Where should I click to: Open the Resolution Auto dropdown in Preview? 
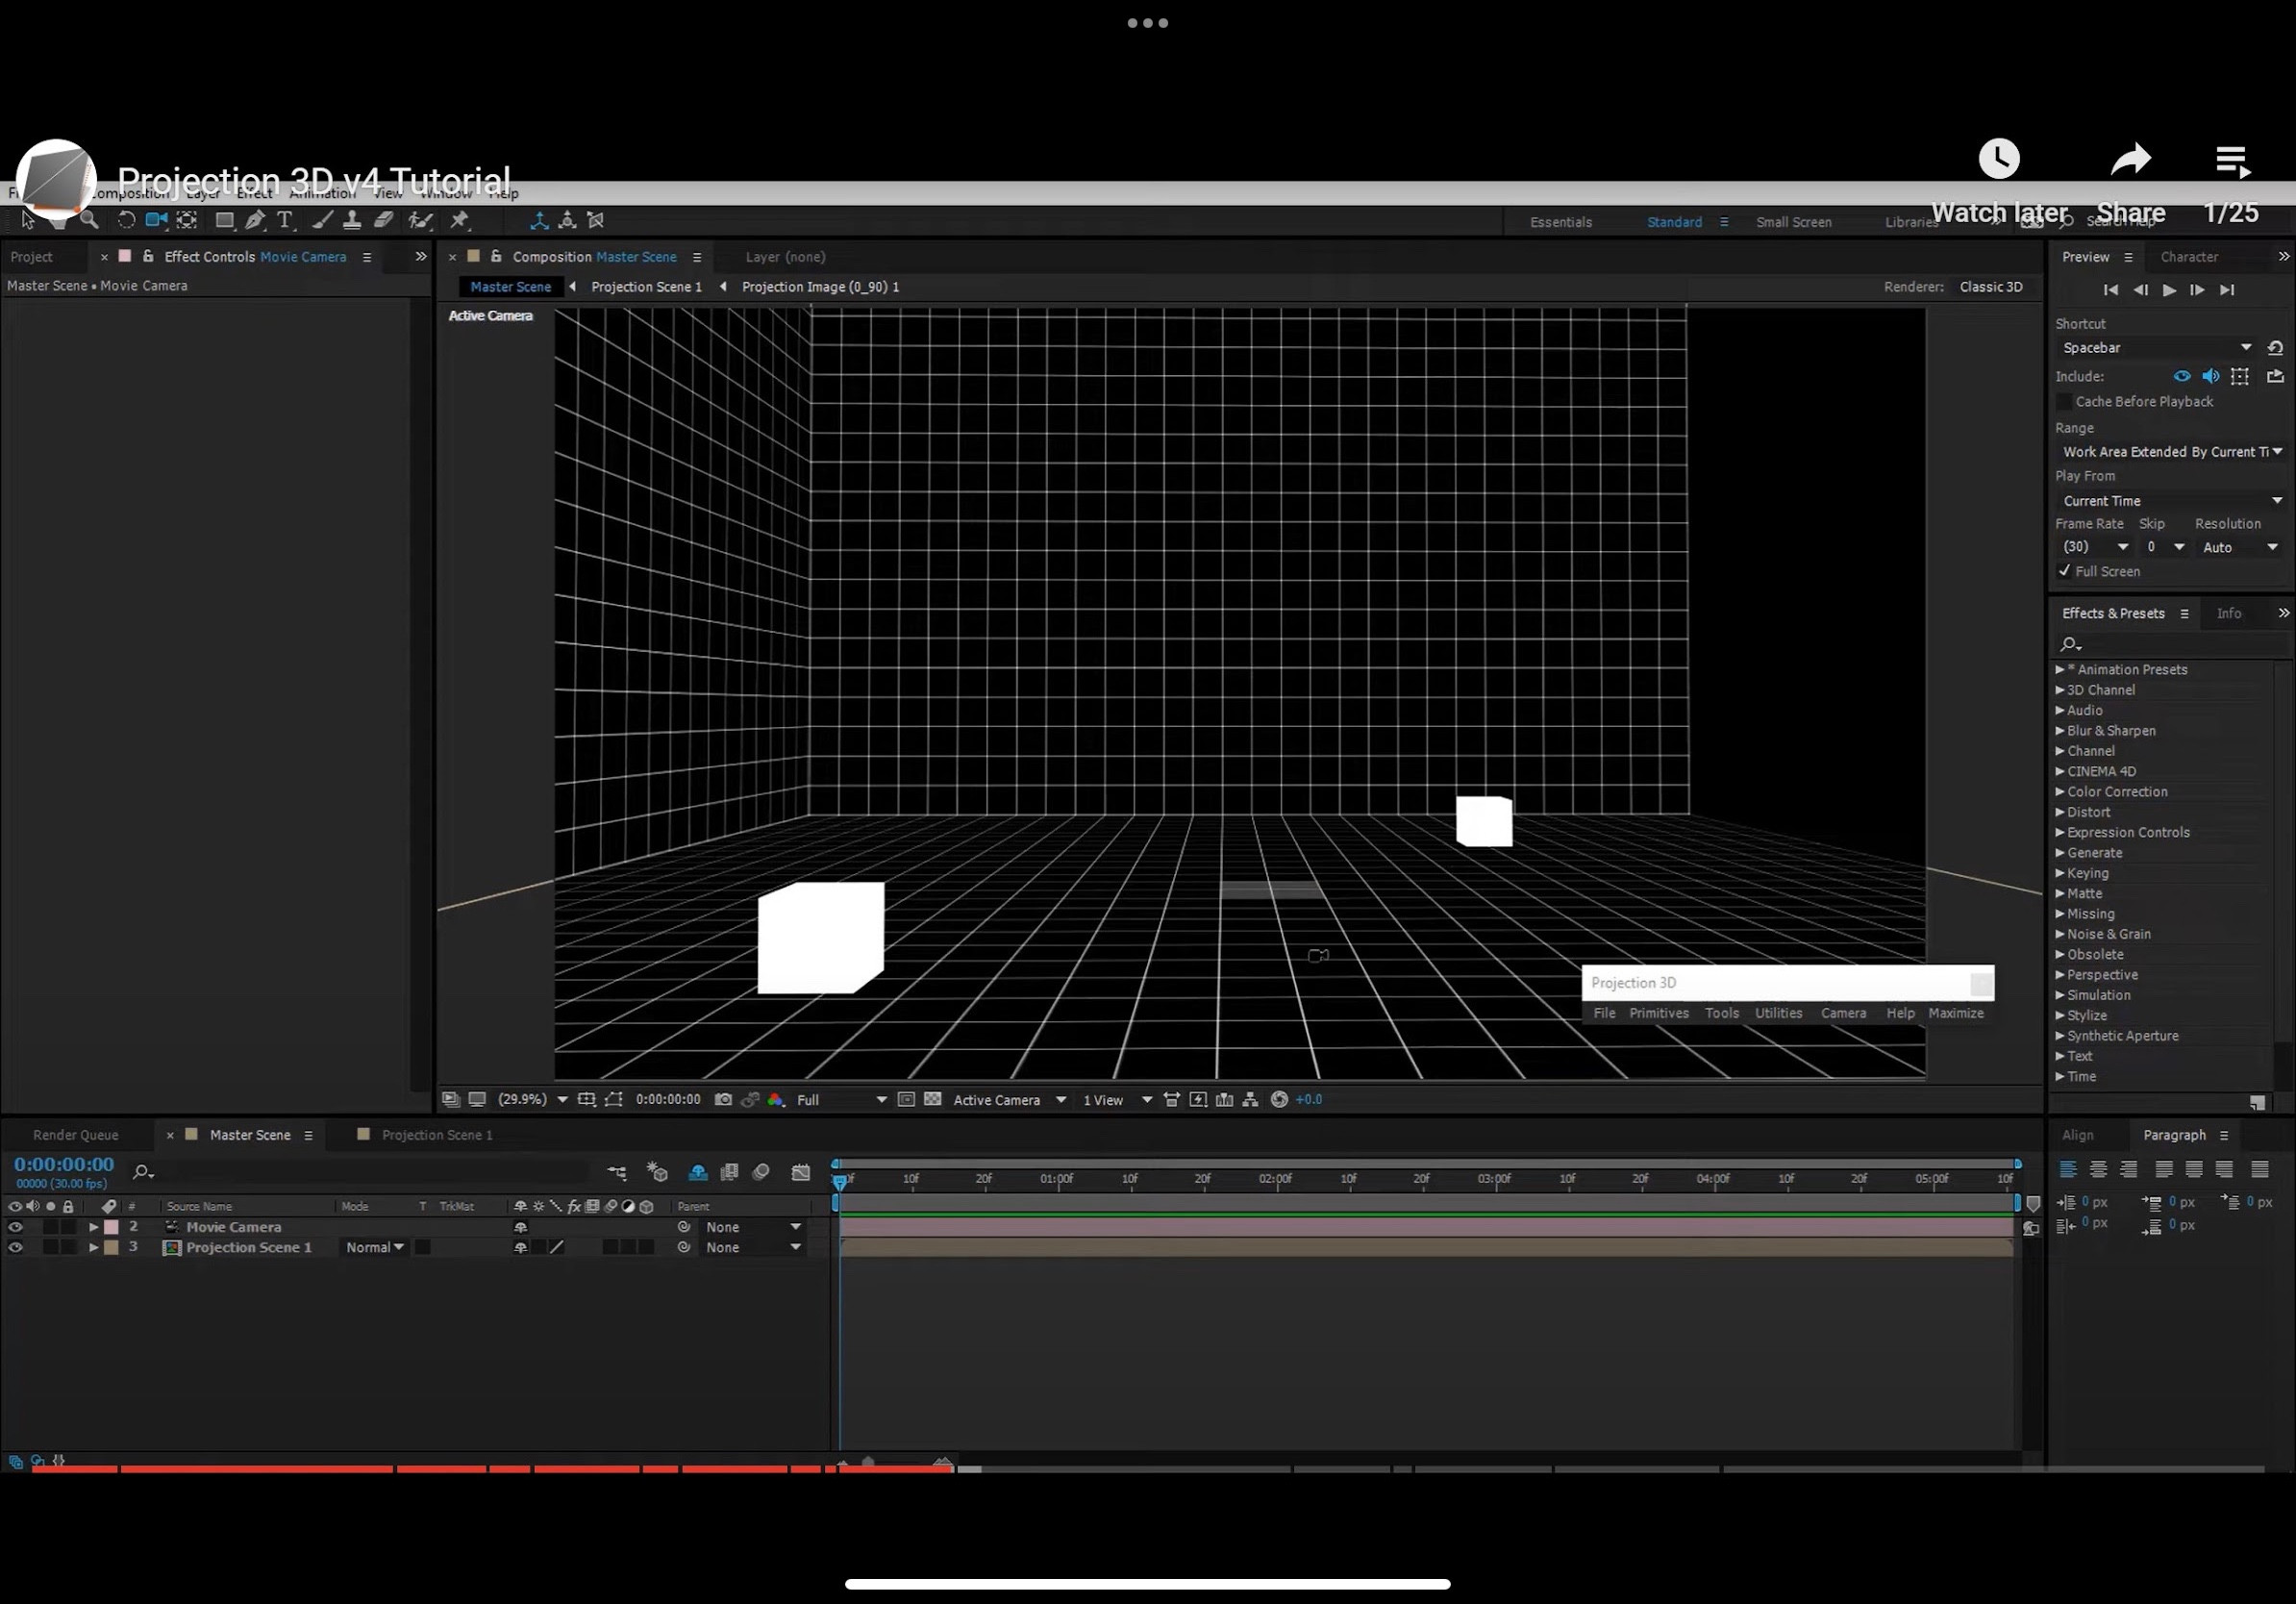click(x=2240, y=548)
